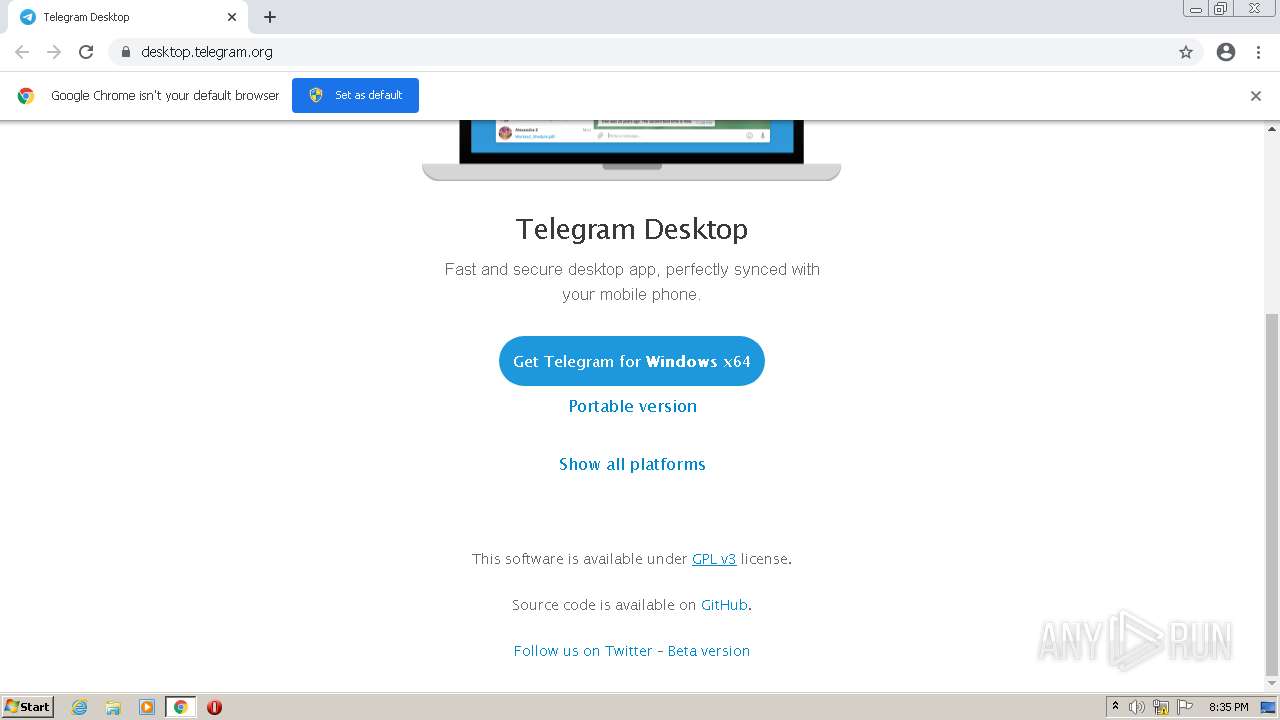
Task: Expand Show all platforms
Action: pos(632,464)
